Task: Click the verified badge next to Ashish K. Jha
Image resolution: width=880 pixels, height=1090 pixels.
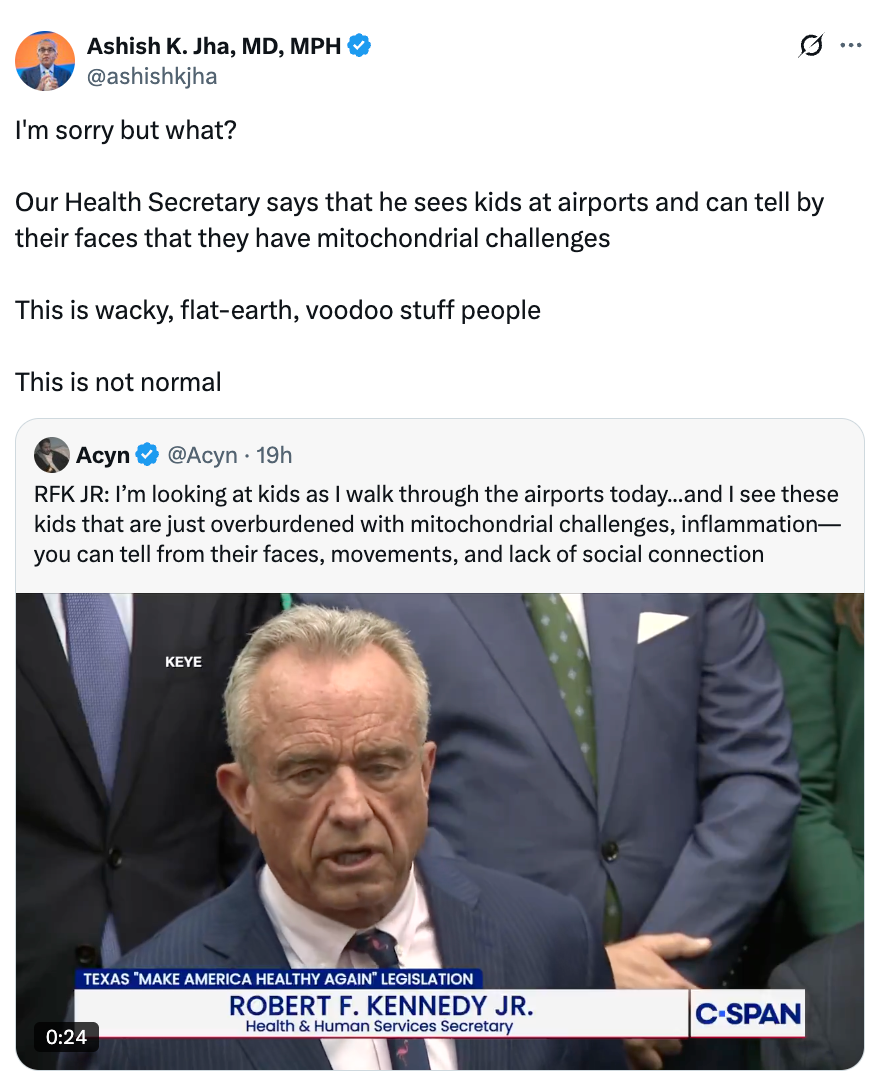Action: pyautogui.click(x=360, y=44)
